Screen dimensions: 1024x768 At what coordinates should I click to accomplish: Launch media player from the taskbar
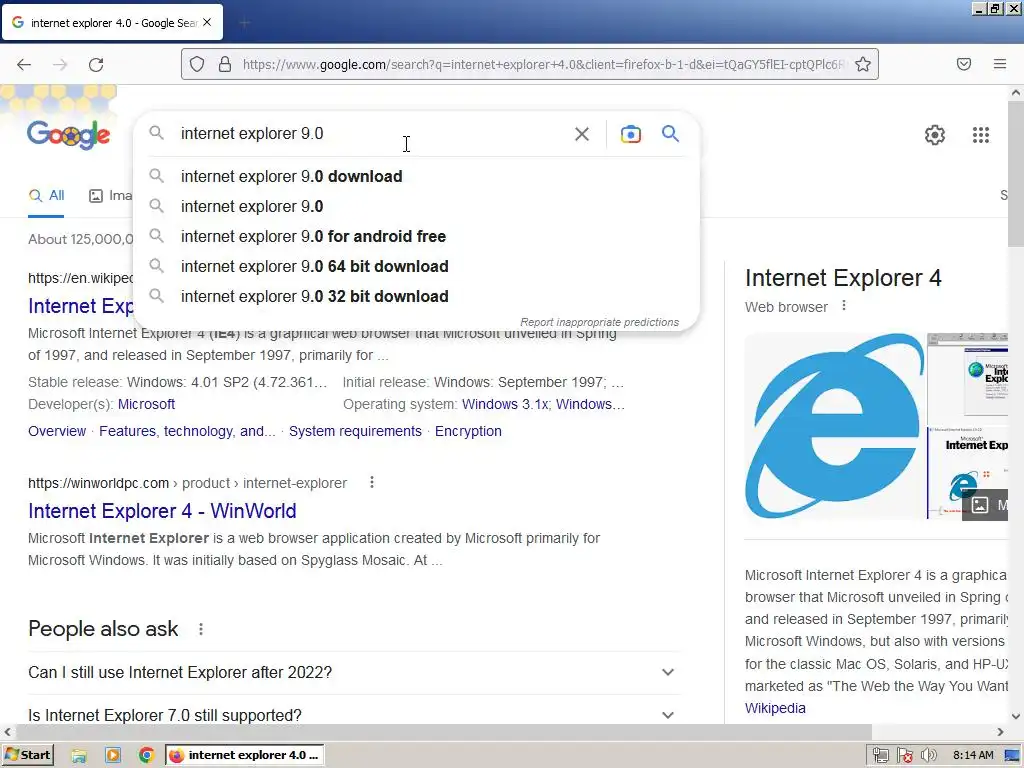pos(113,756)
